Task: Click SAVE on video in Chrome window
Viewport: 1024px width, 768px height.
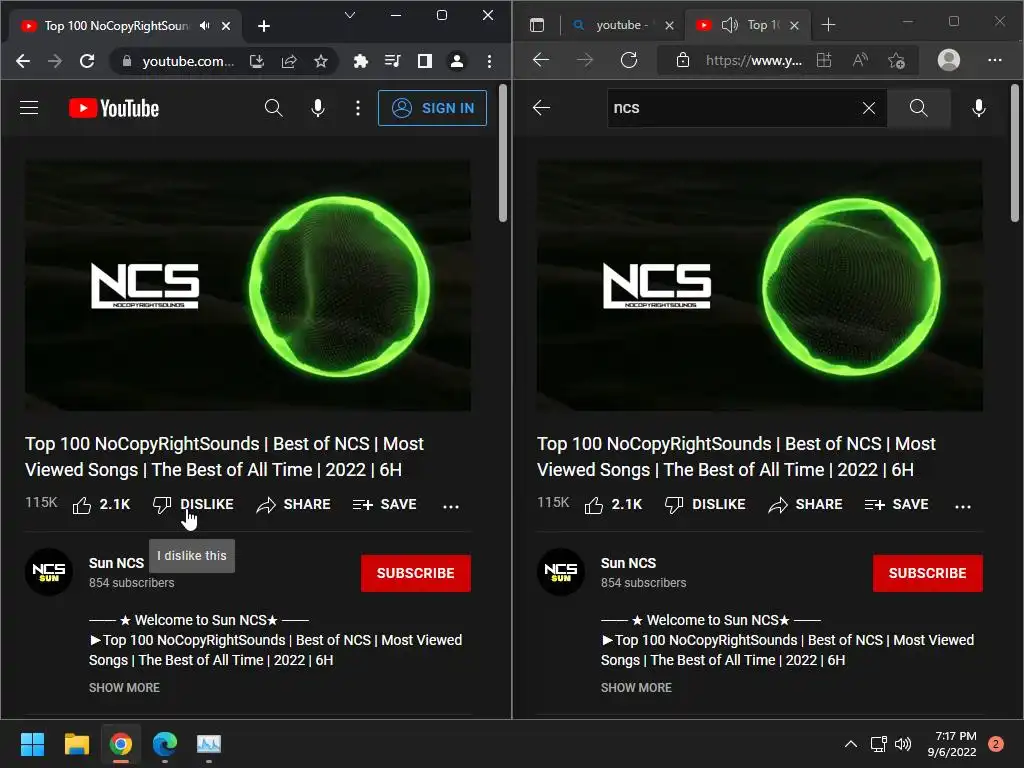Action: 385,505
